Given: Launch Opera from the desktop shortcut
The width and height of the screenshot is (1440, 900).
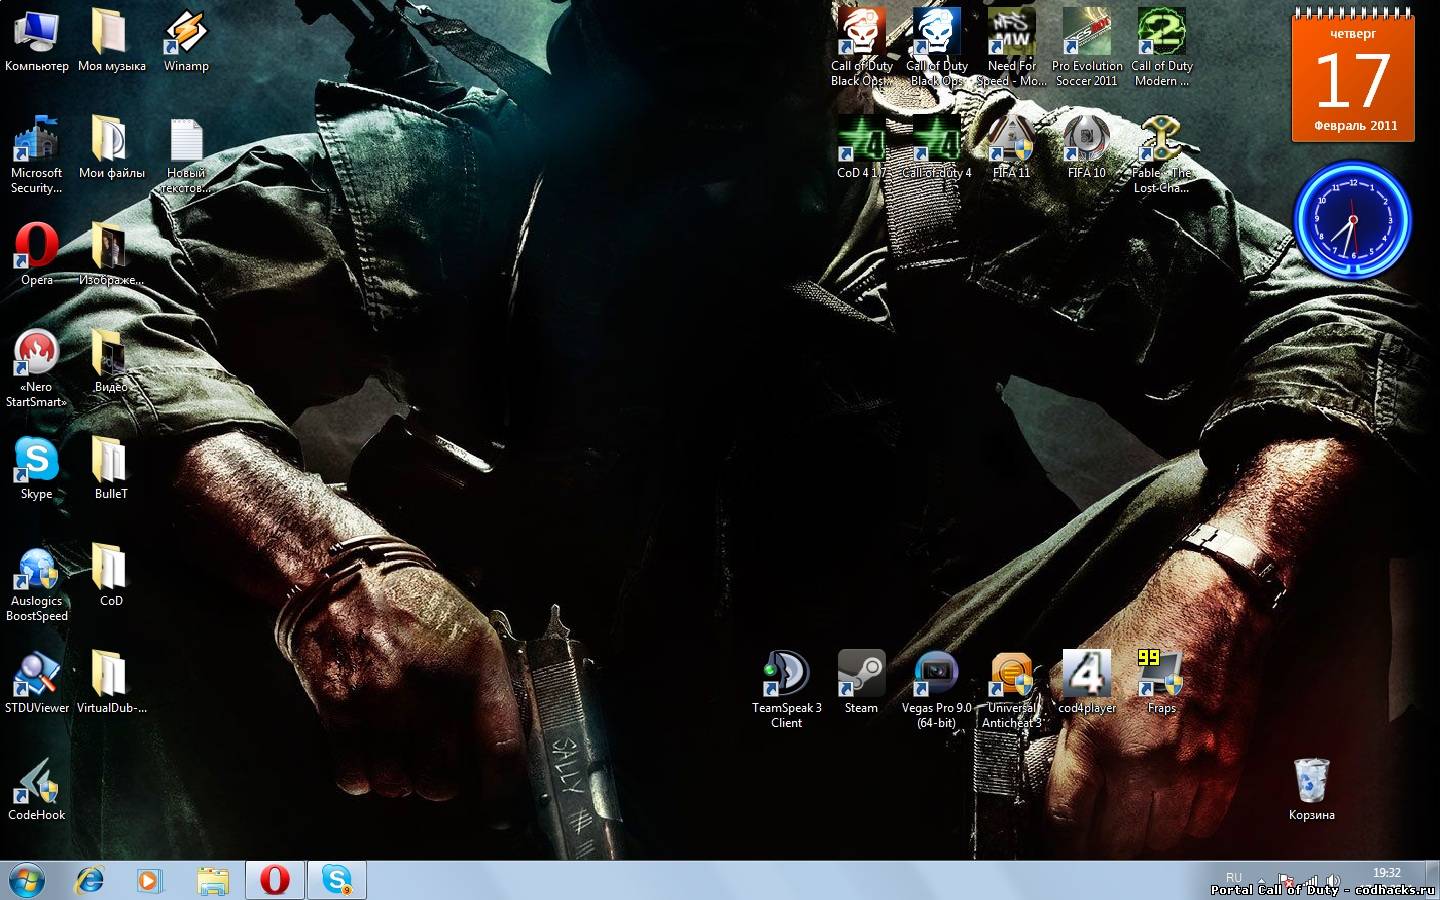Looking at the screenshot, I should 37,255.
